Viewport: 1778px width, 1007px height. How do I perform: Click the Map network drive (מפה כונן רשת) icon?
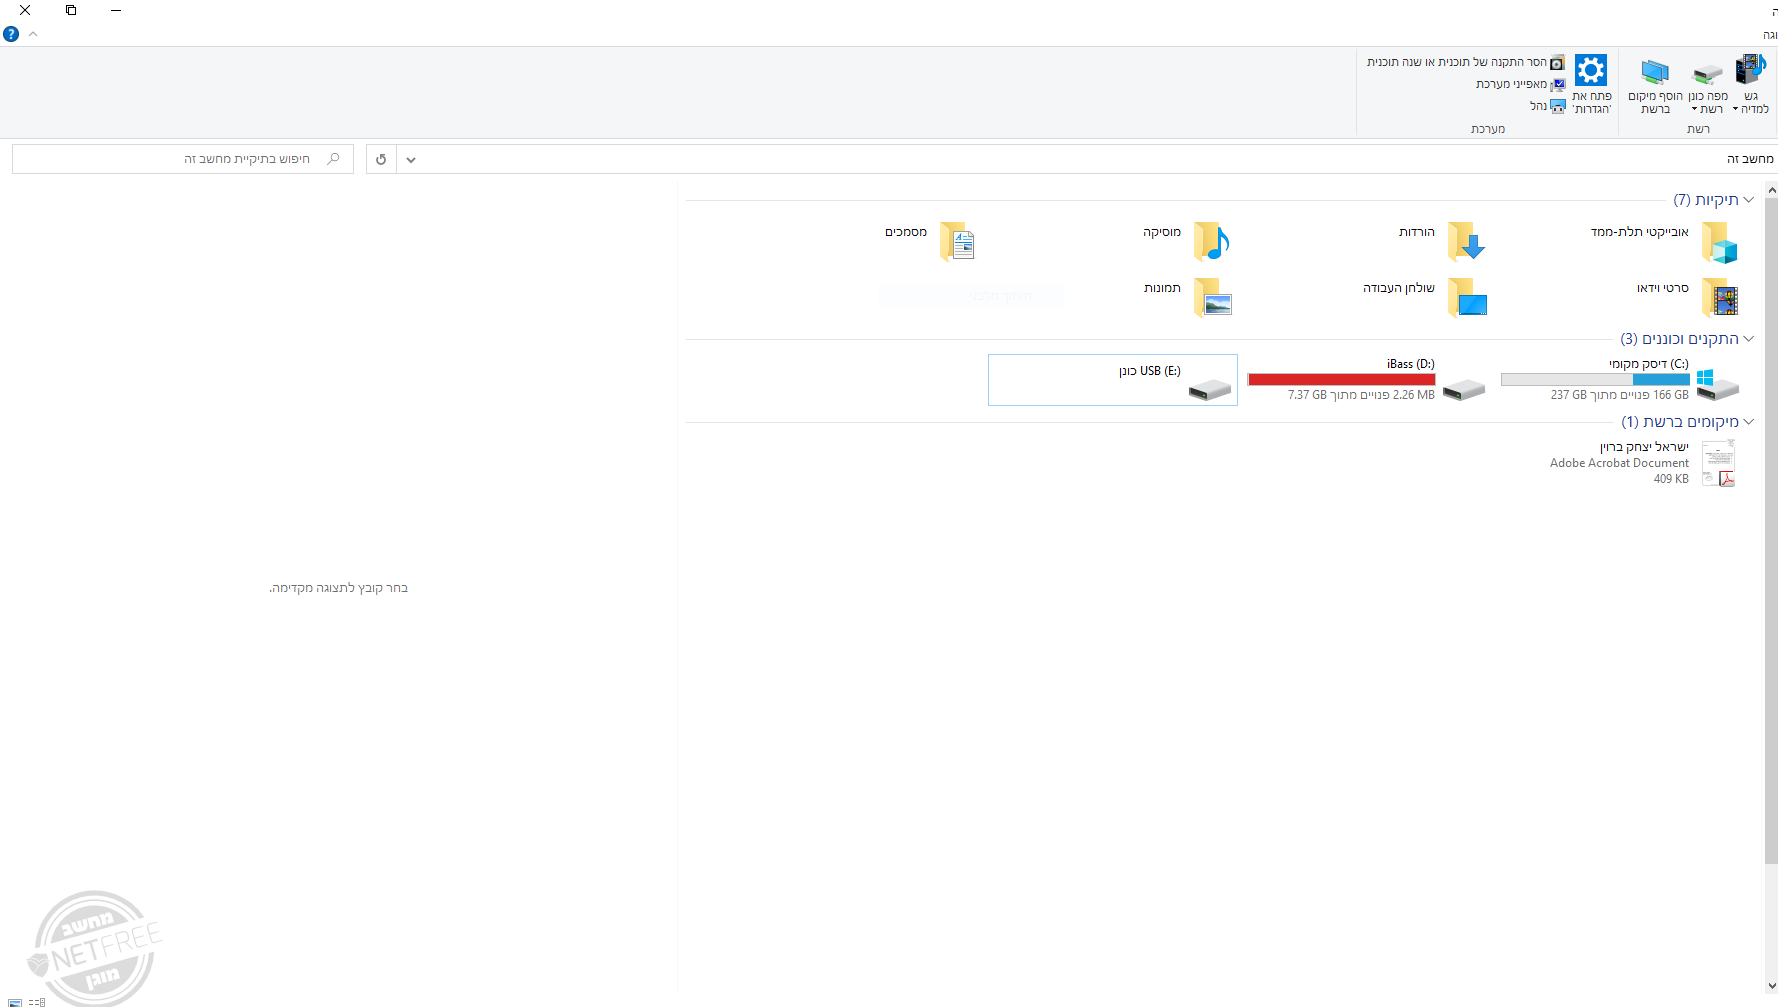(1708, 73)
